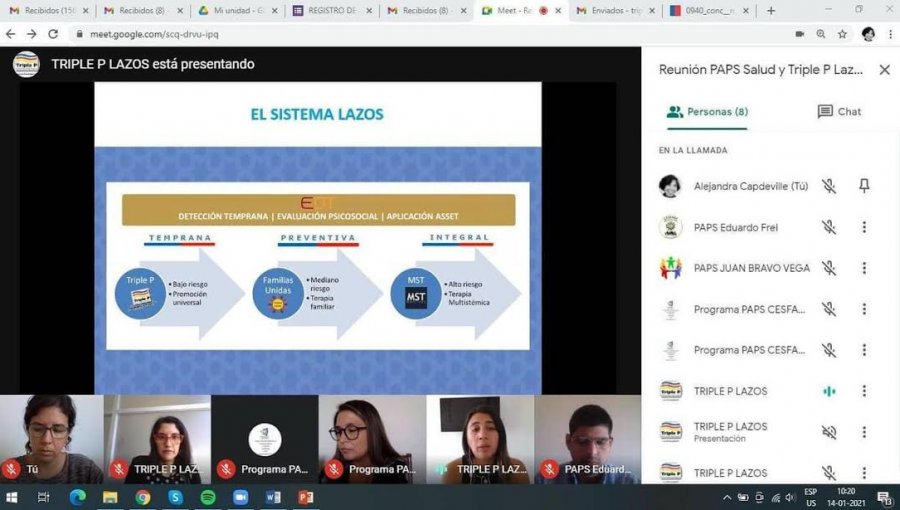Open PowerPoint from the taskbar
This screenshot has width=900, height=510.
306,497
